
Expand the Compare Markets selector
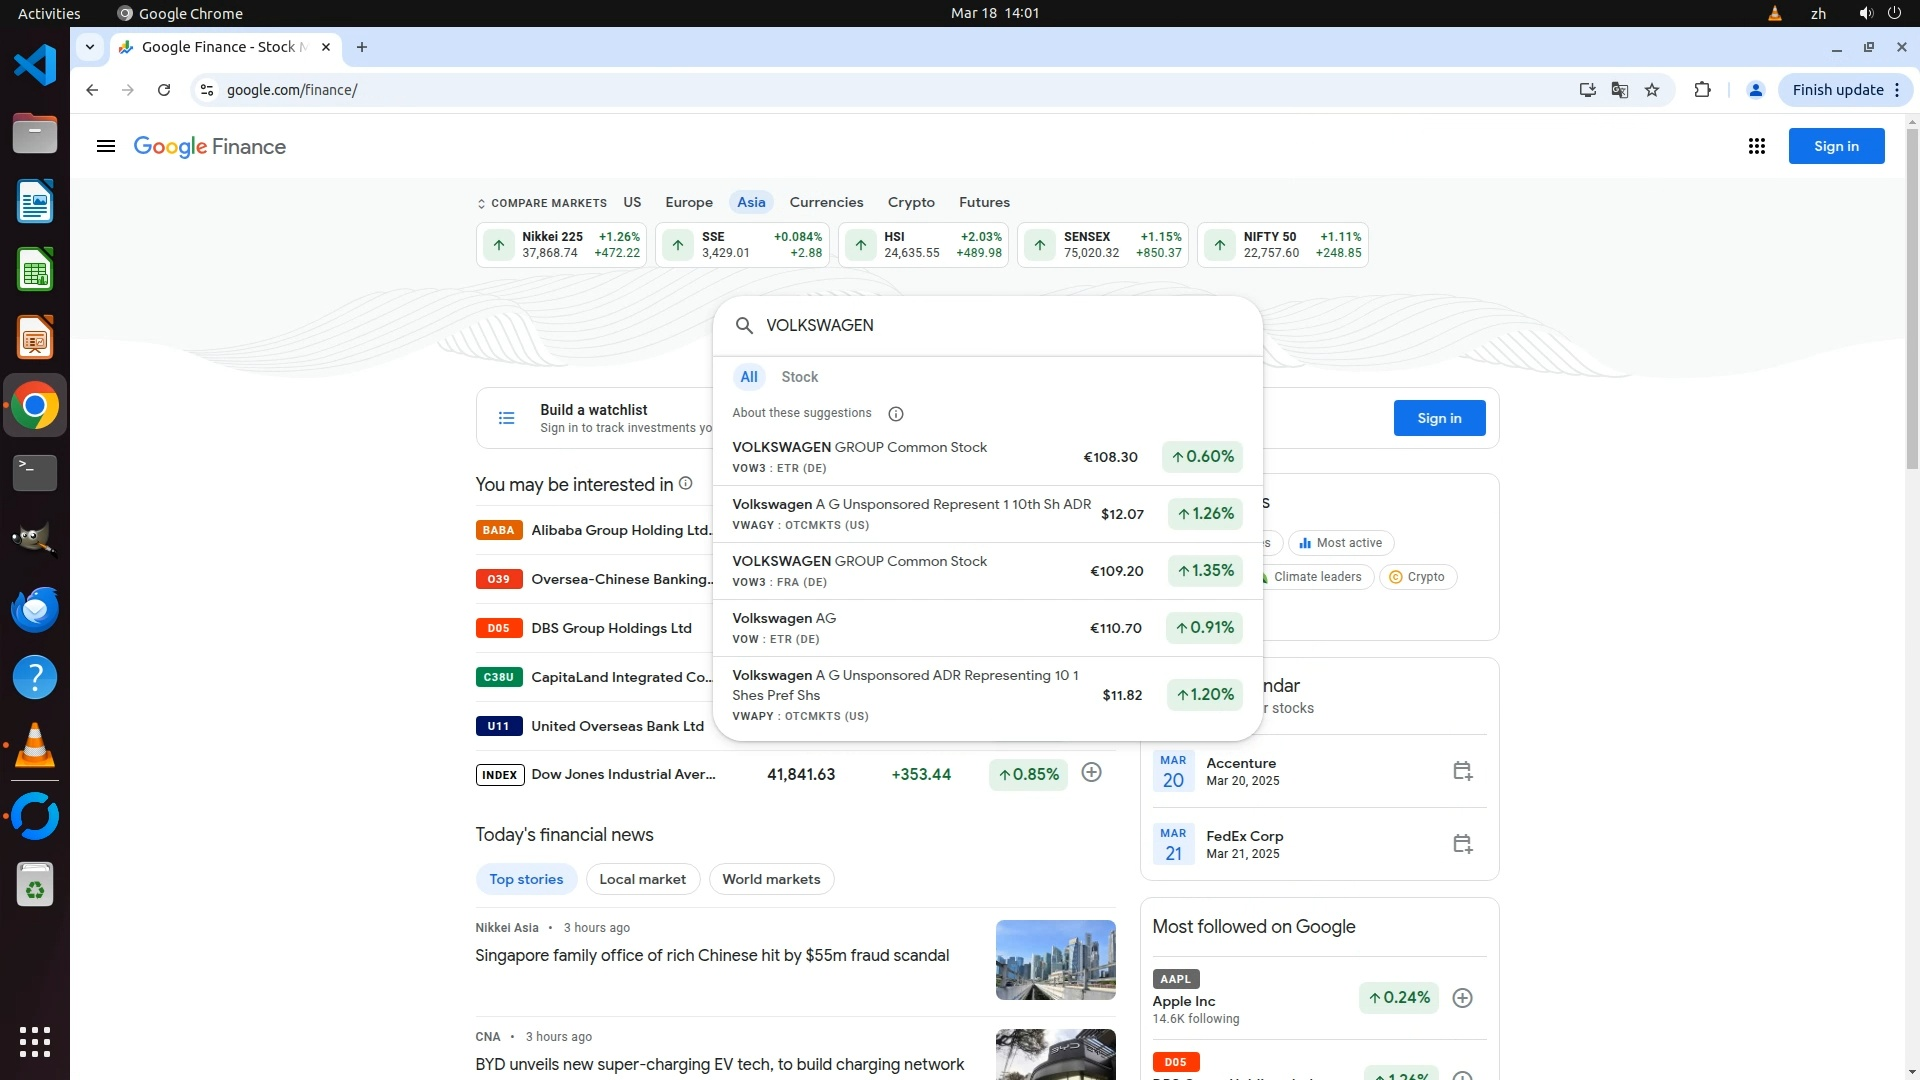point(541,203)
